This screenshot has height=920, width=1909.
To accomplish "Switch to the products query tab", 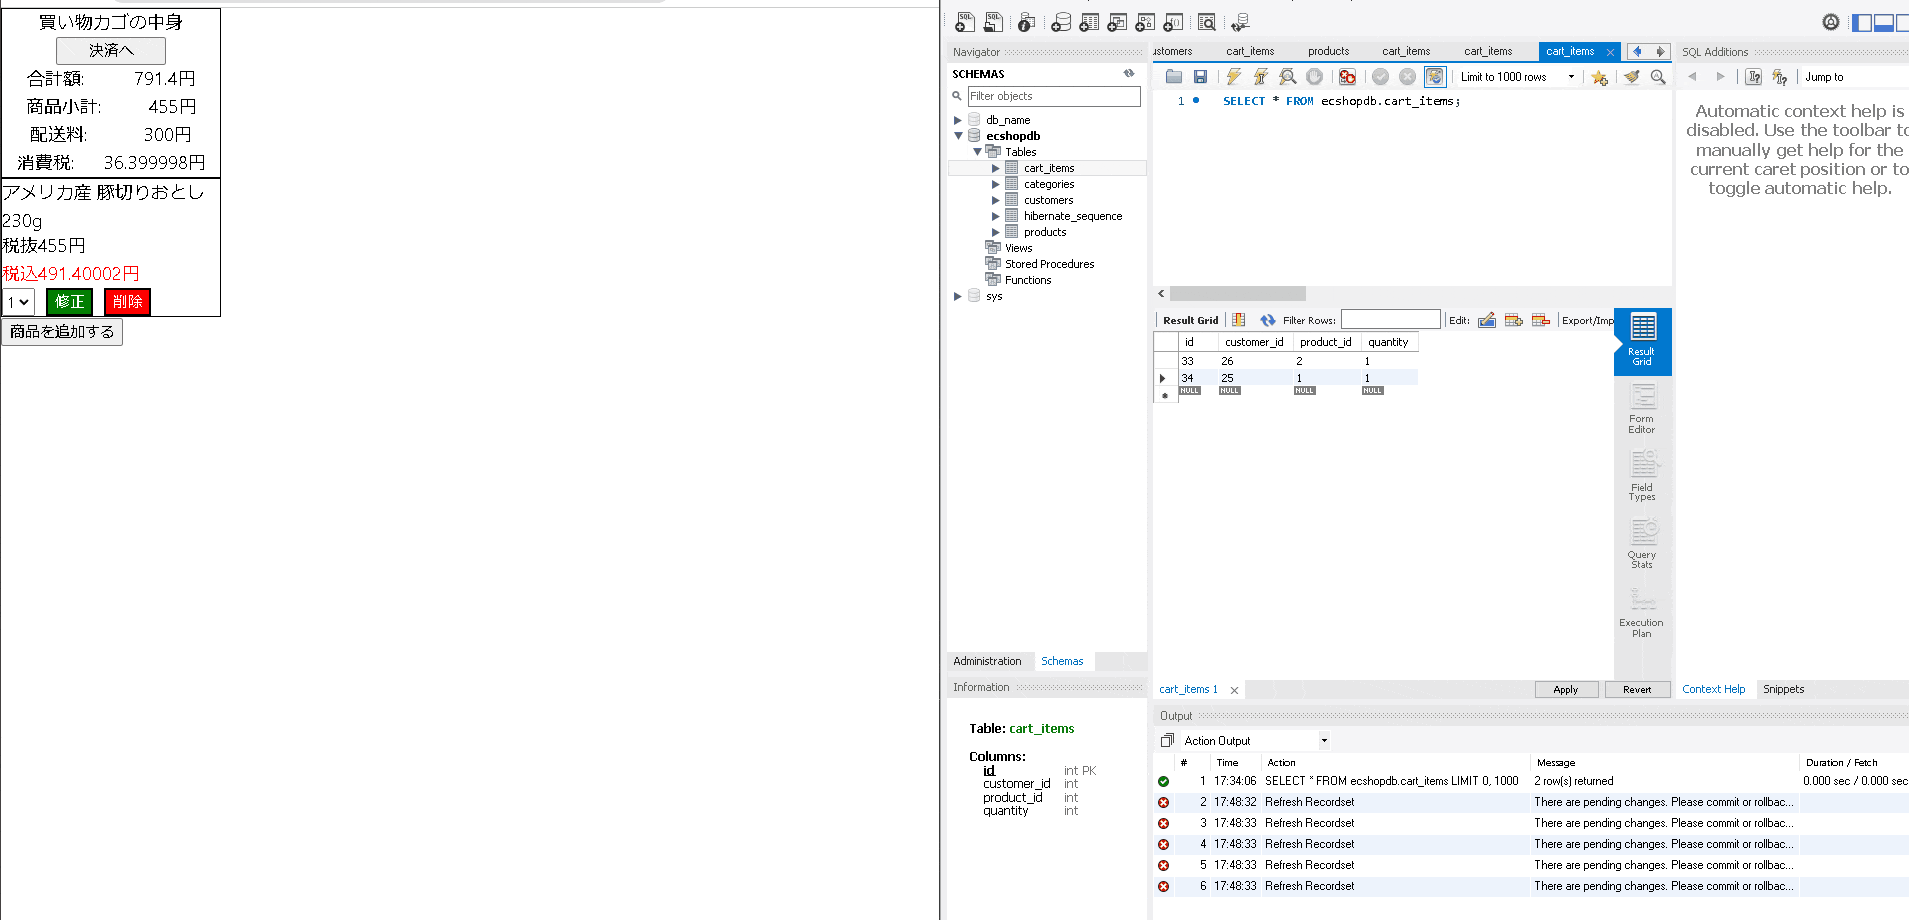I will point(1328,51).
